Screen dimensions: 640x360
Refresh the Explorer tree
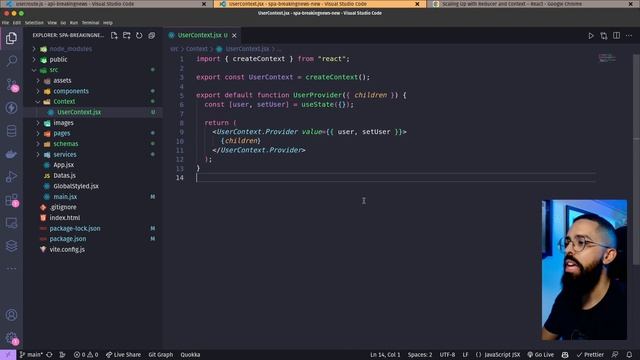[x=139, y=36]
